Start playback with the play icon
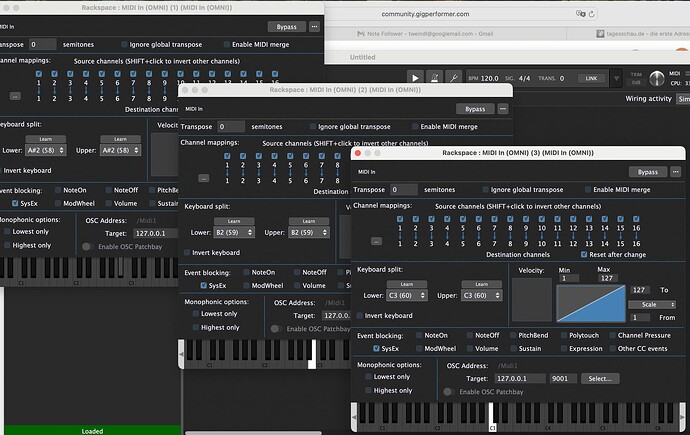The image size is (690, 435). click(x=415, y=78)
